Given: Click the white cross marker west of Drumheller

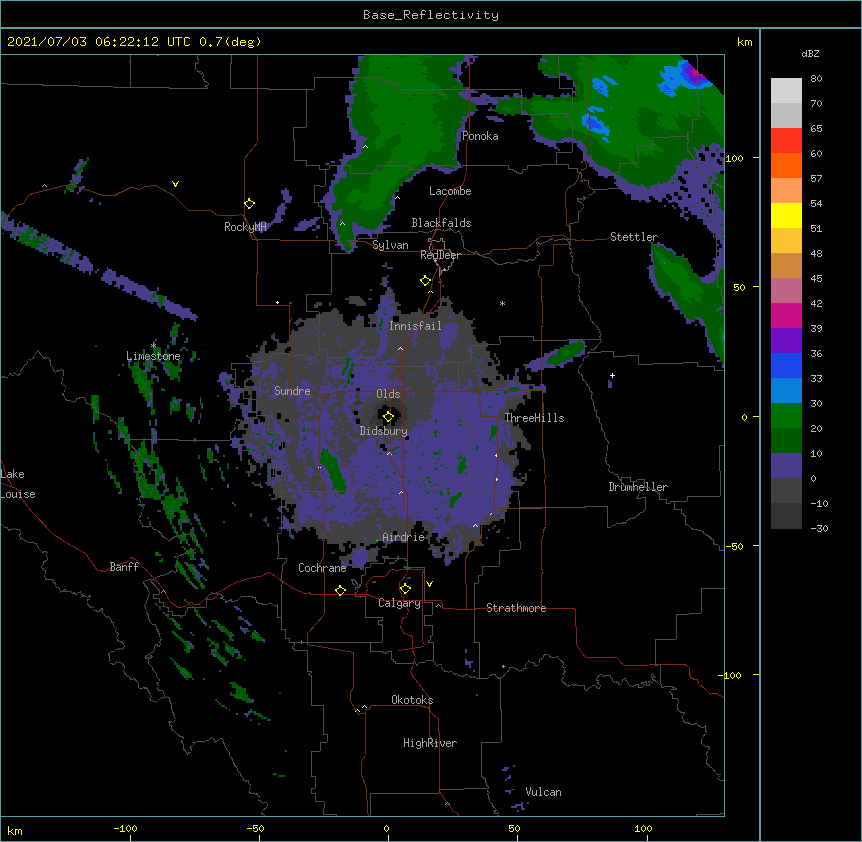Looking at the screenshot, I should point(612,375).
